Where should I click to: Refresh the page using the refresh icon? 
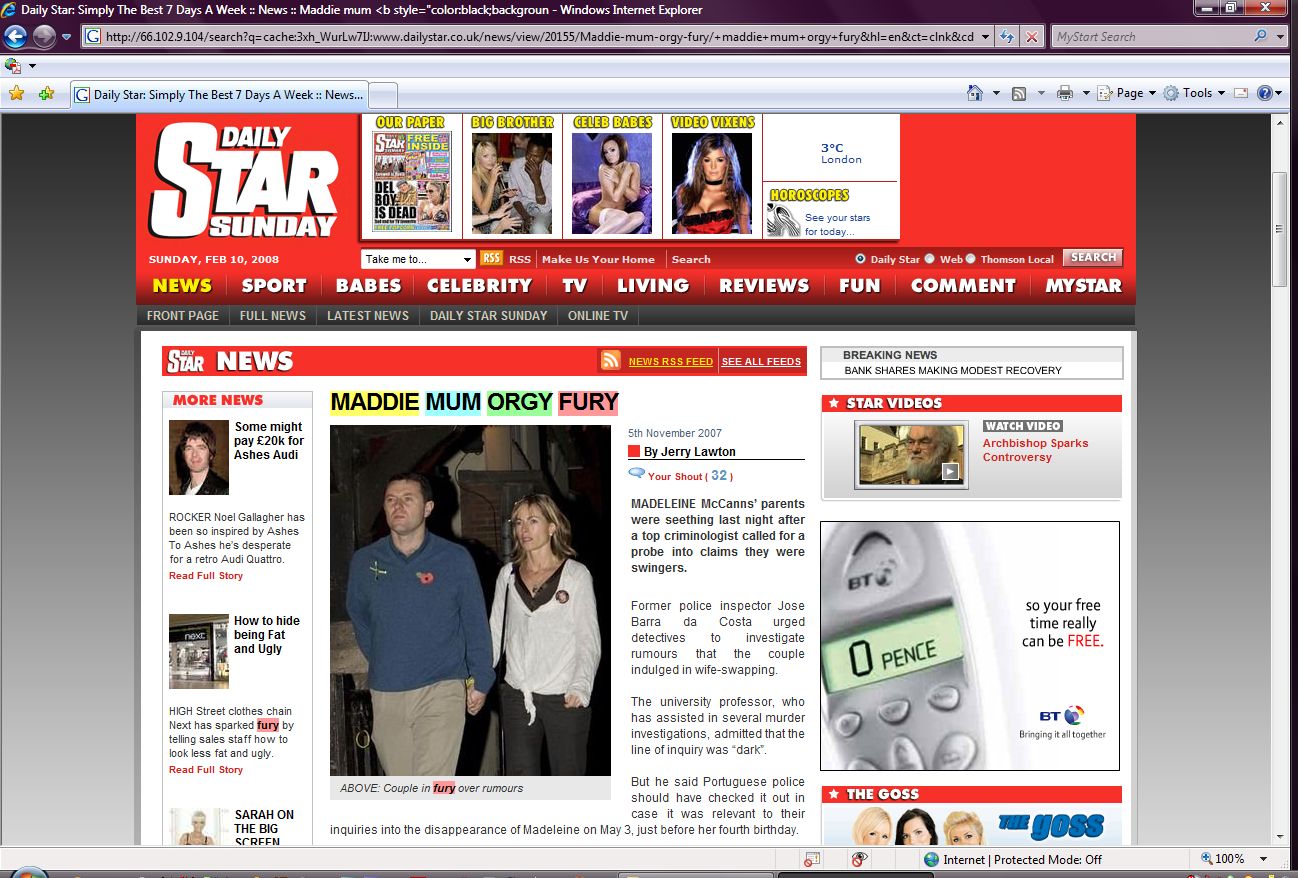pos(1007,37)
